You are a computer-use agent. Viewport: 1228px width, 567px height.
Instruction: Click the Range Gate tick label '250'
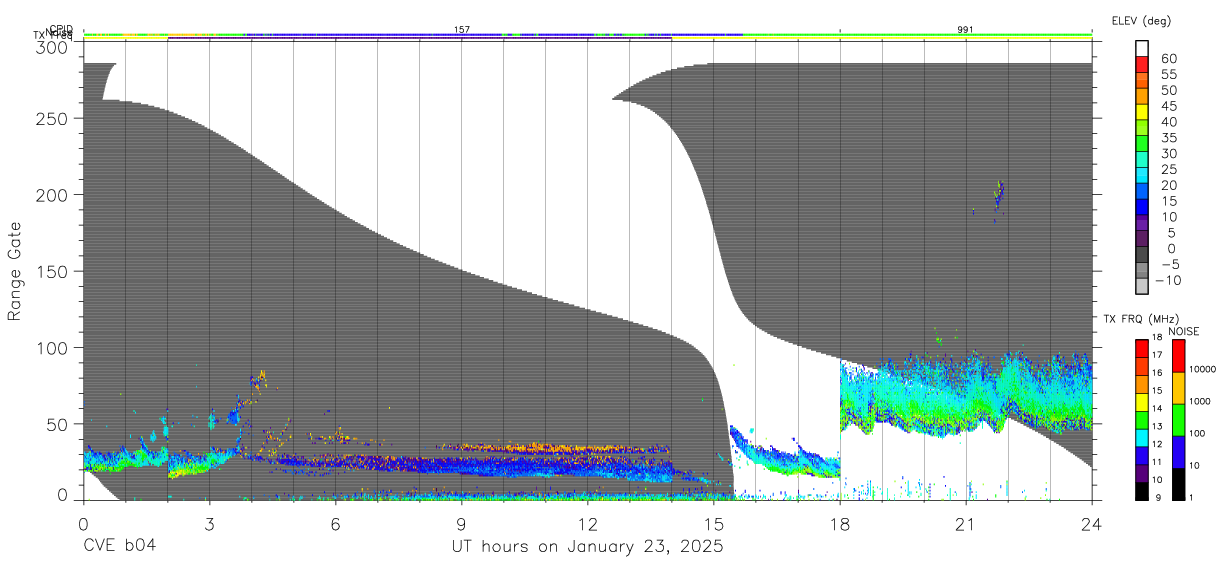pos(52,118)
